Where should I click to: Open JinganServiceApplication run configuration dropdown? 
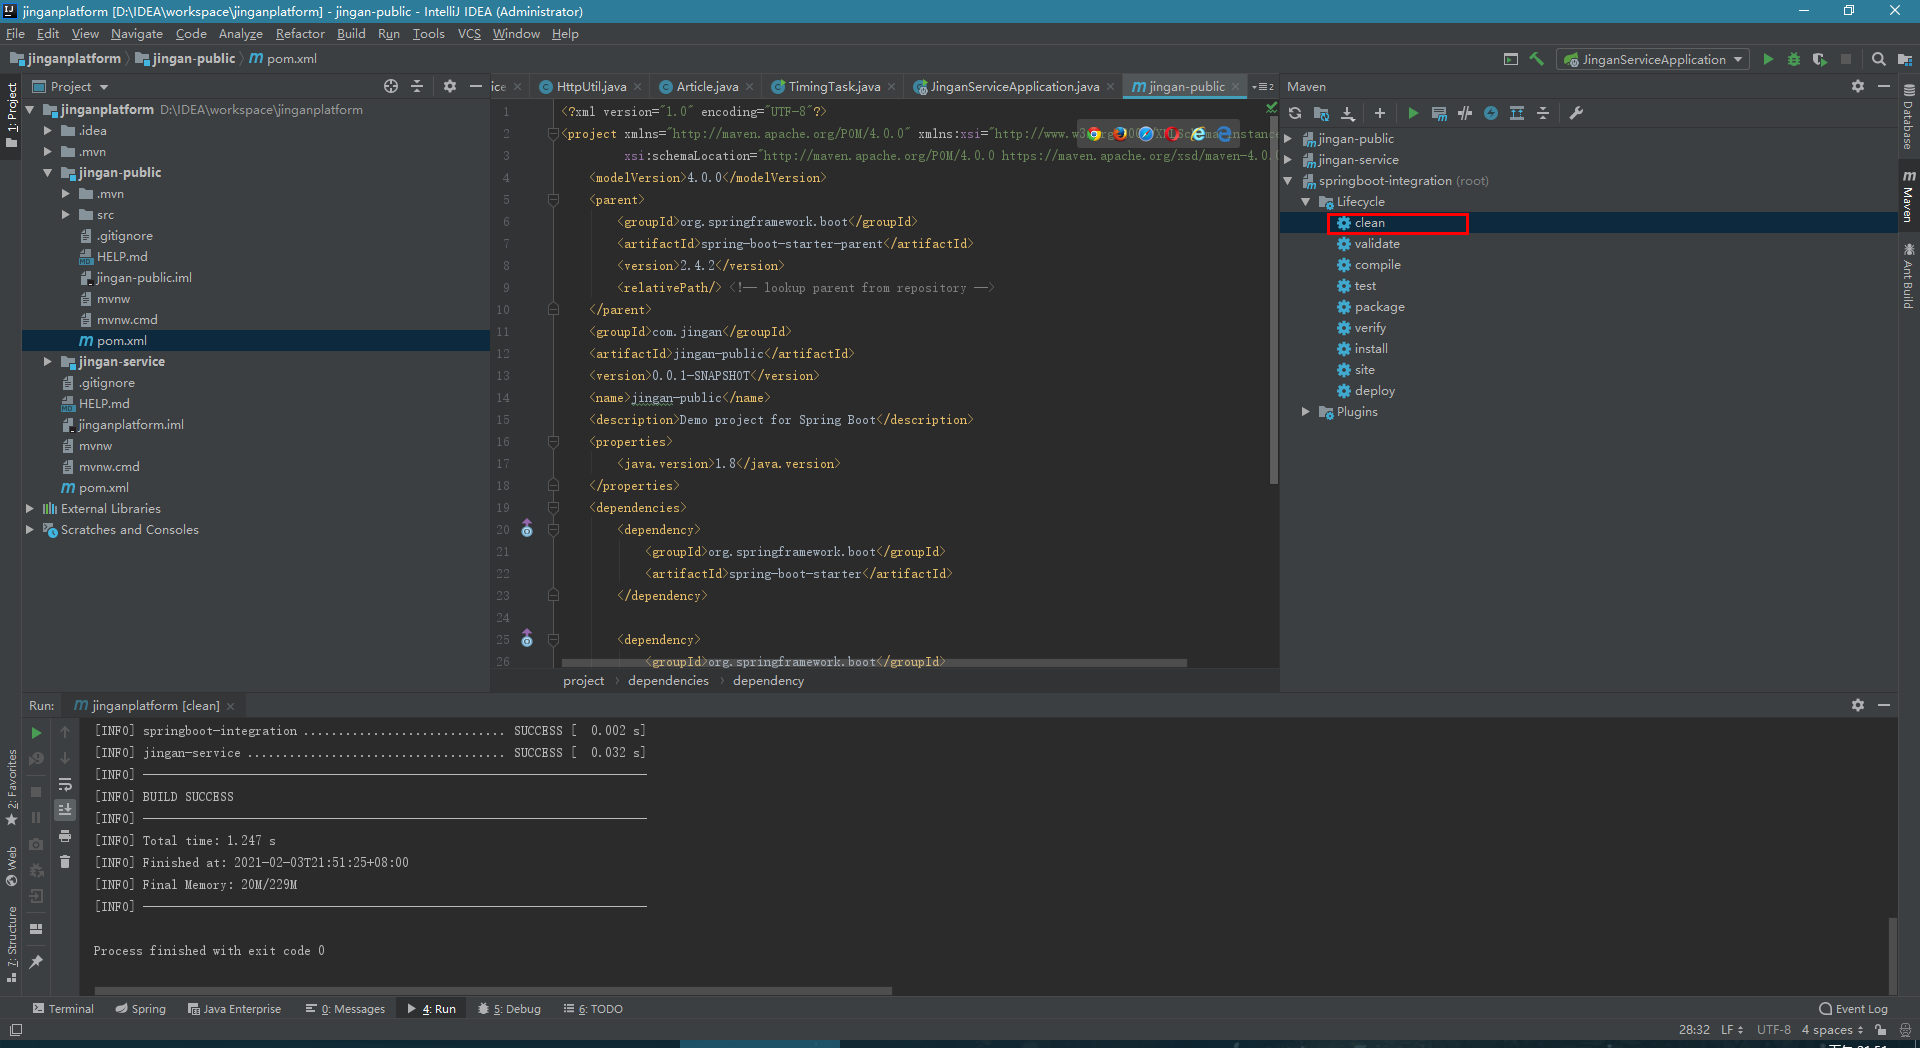[x=1653, y=60]
